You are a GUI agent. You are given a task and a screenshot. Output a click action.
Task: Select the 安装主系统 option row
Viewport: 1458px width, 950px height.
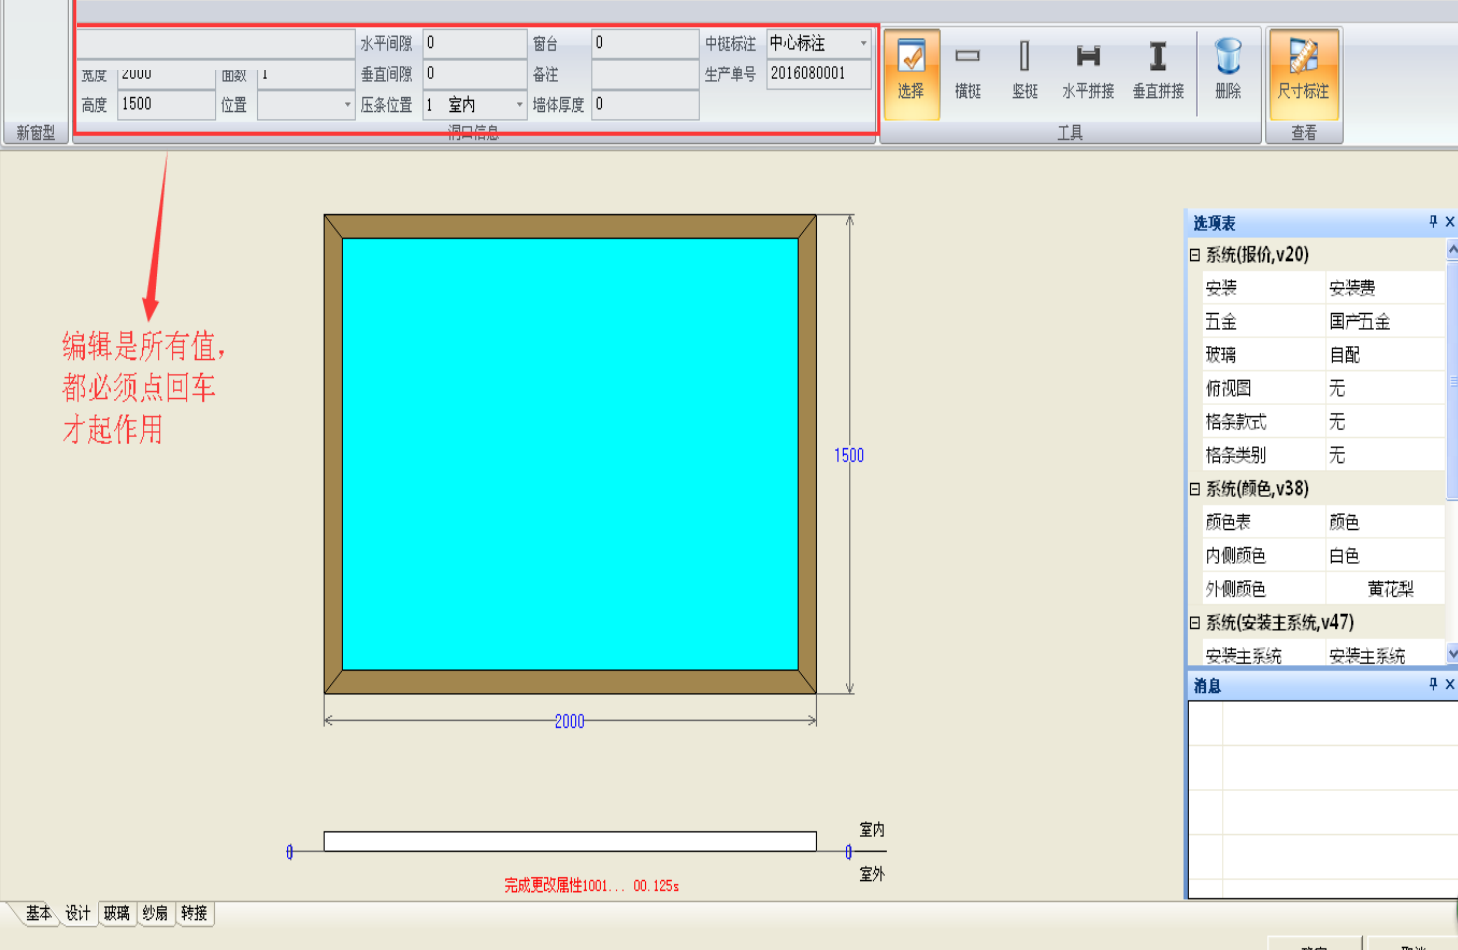coord(1324,655)
